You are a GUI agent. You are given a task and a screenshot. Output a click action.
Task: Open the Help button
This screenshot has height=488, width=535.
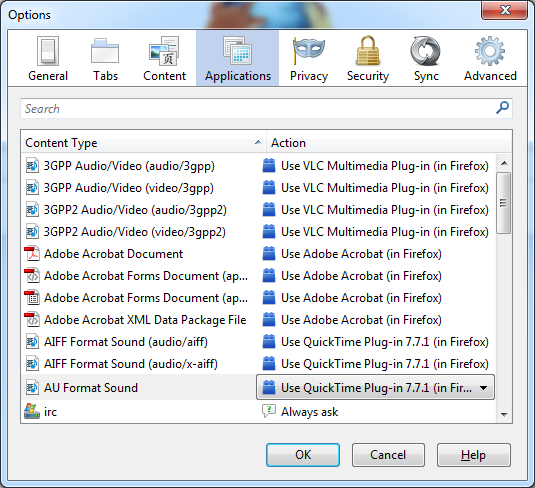point(474,455)
